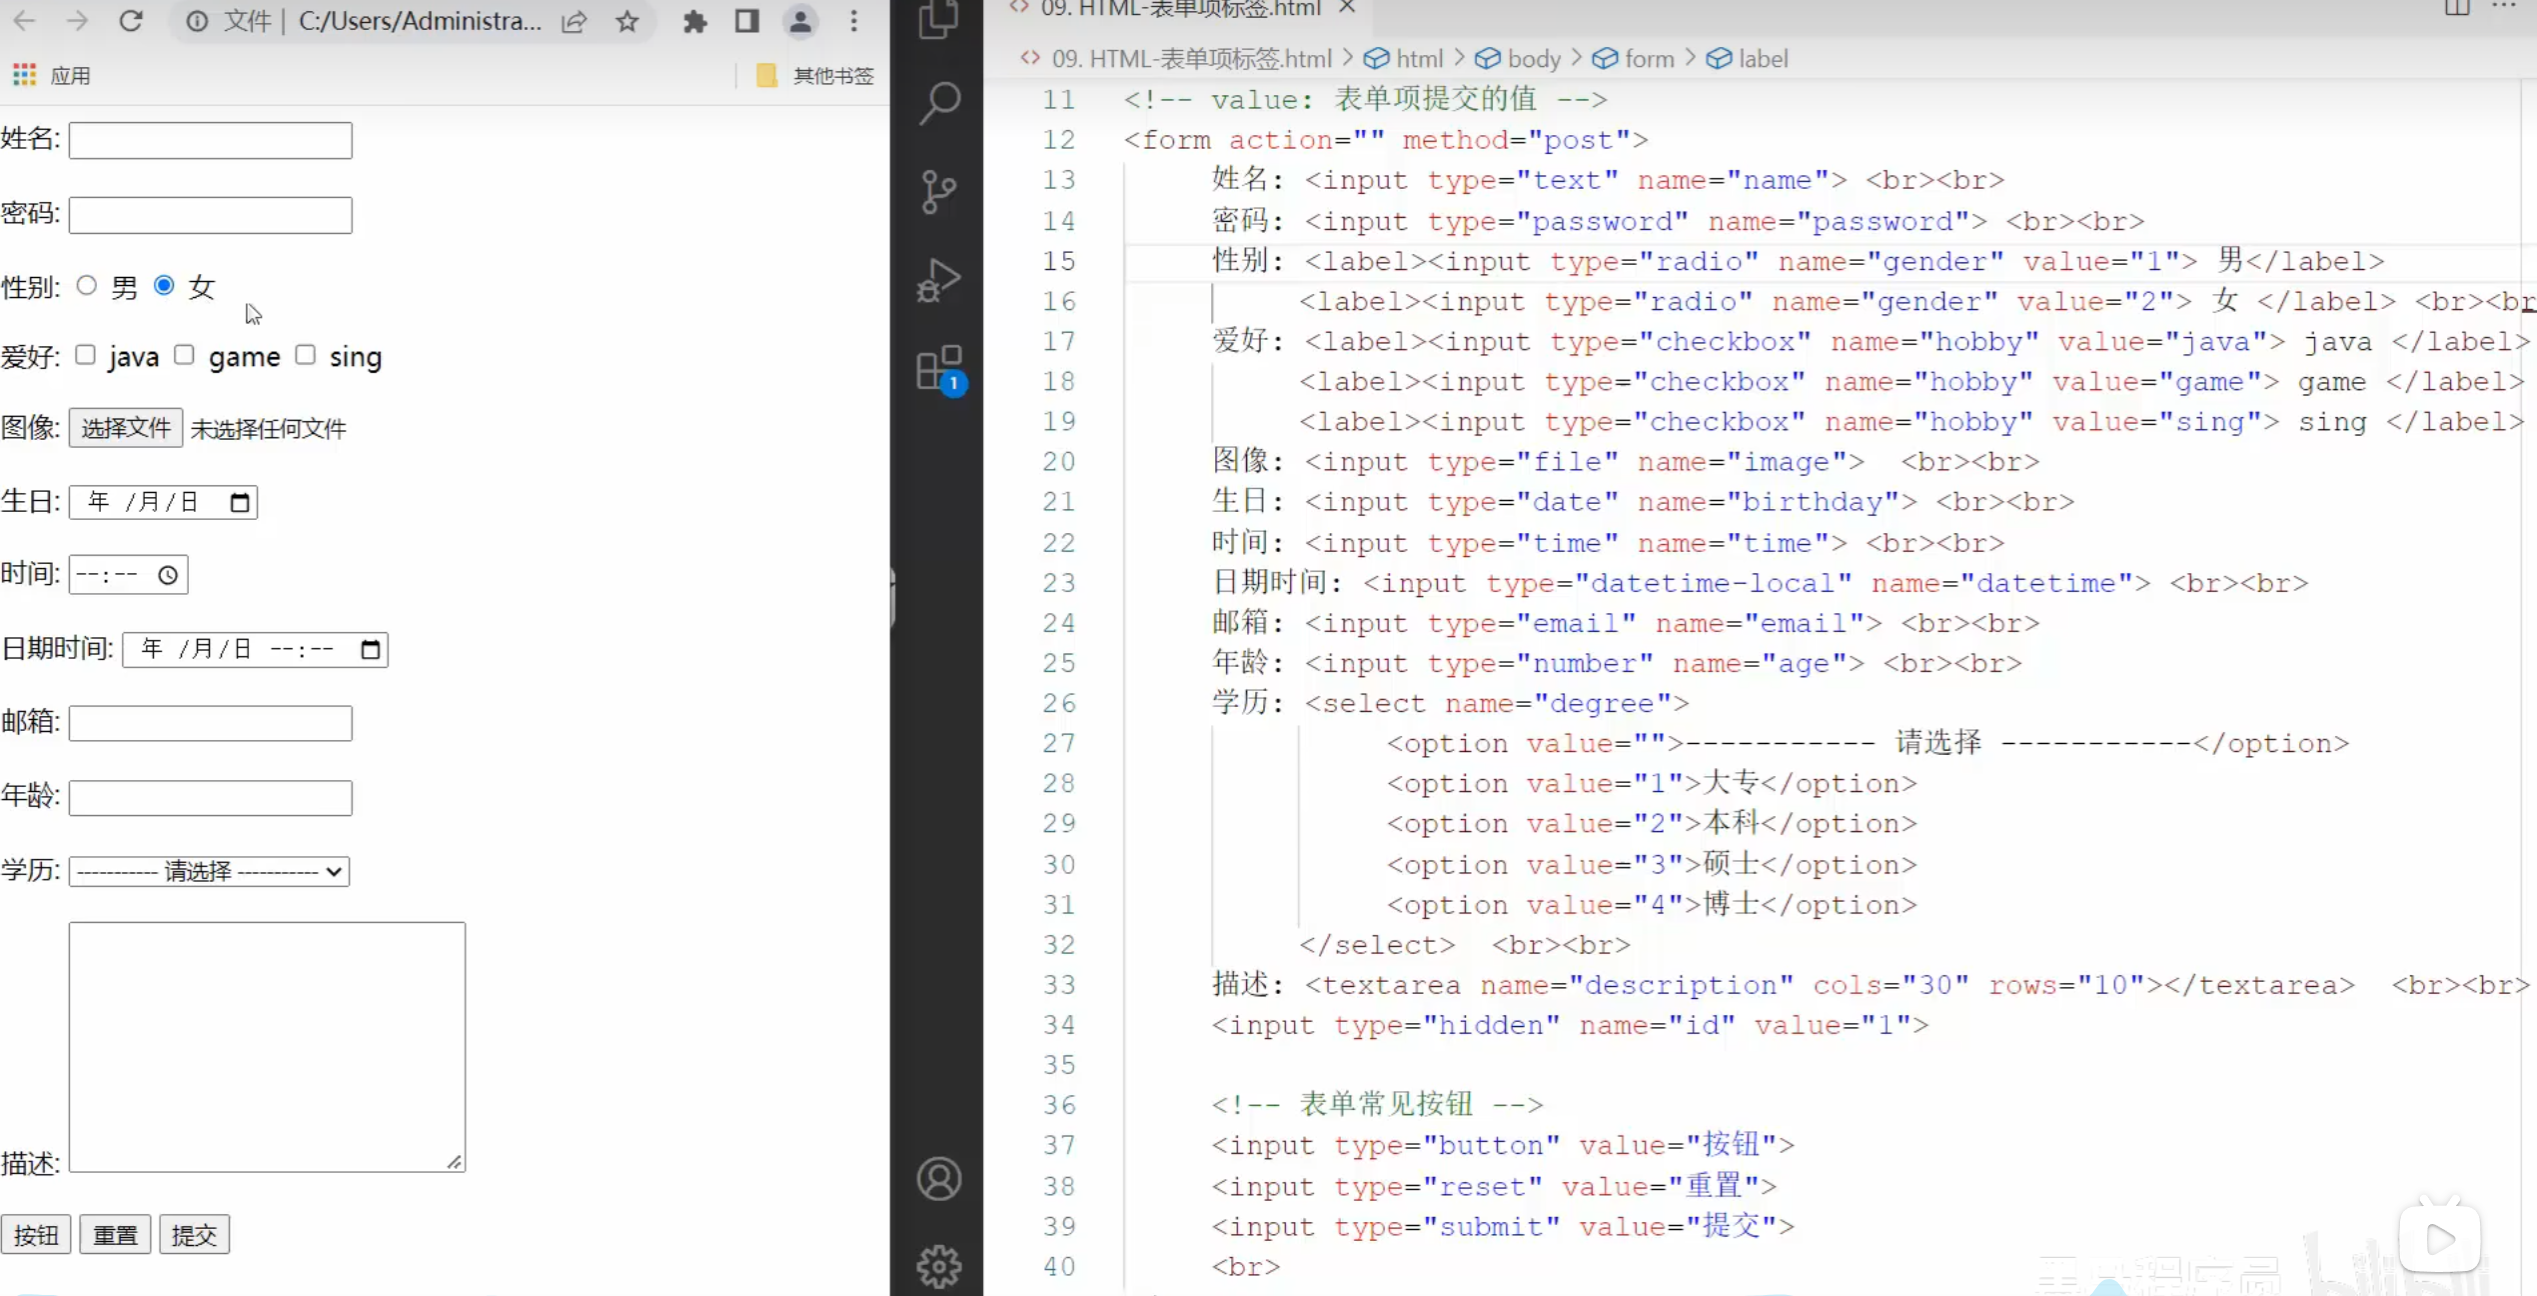Open the Source Control view icon

(x=939, y=191)
